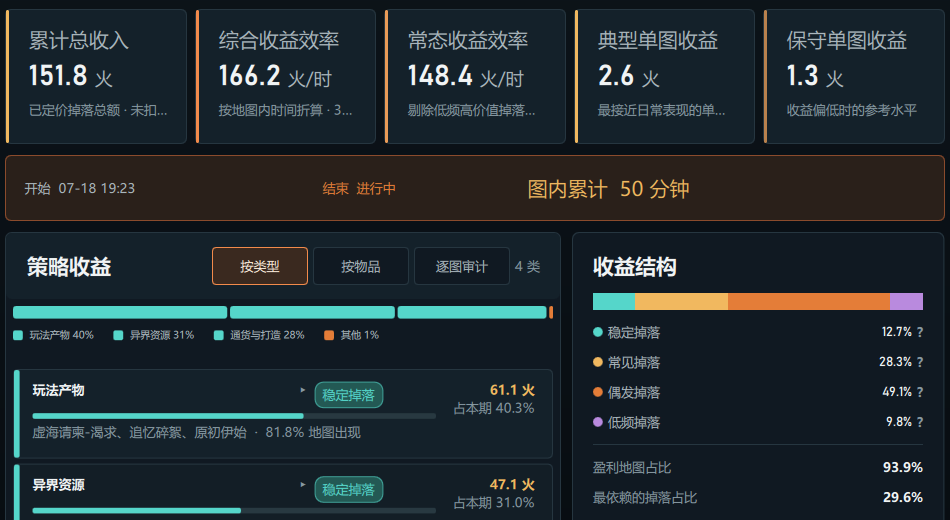Click the 稳定掉落 badge in 异界资源 row
The width and height of the screenshot is (950, 520).
(x=348, y=490)
